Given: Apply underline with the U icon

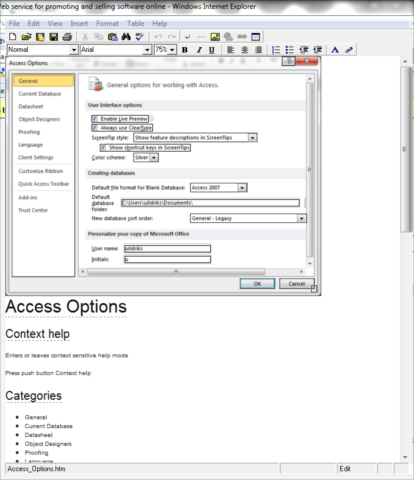Looking at the screenshot, I should pos(212,50).
